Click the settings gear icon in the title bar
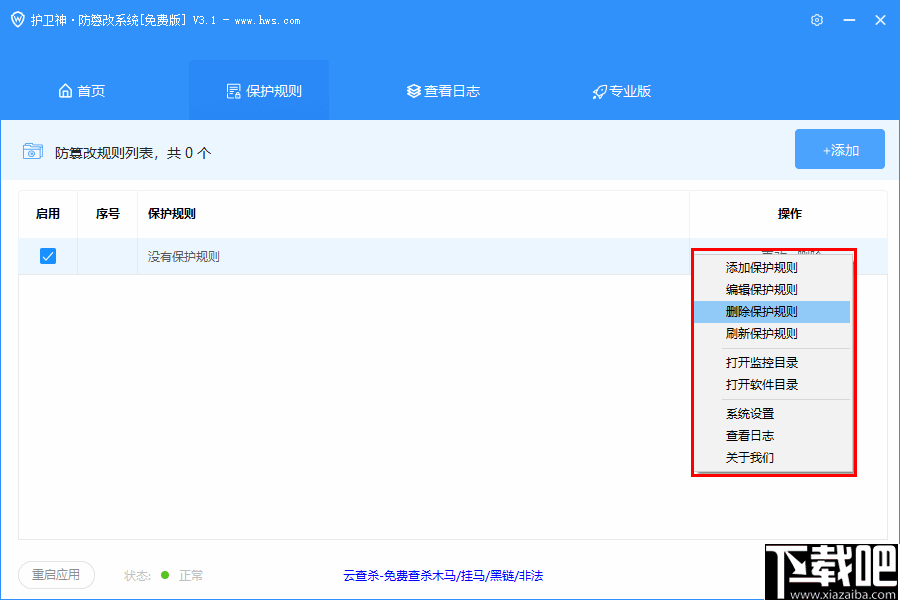The width and height of the screenshot is (900, 600). [816, 19]
